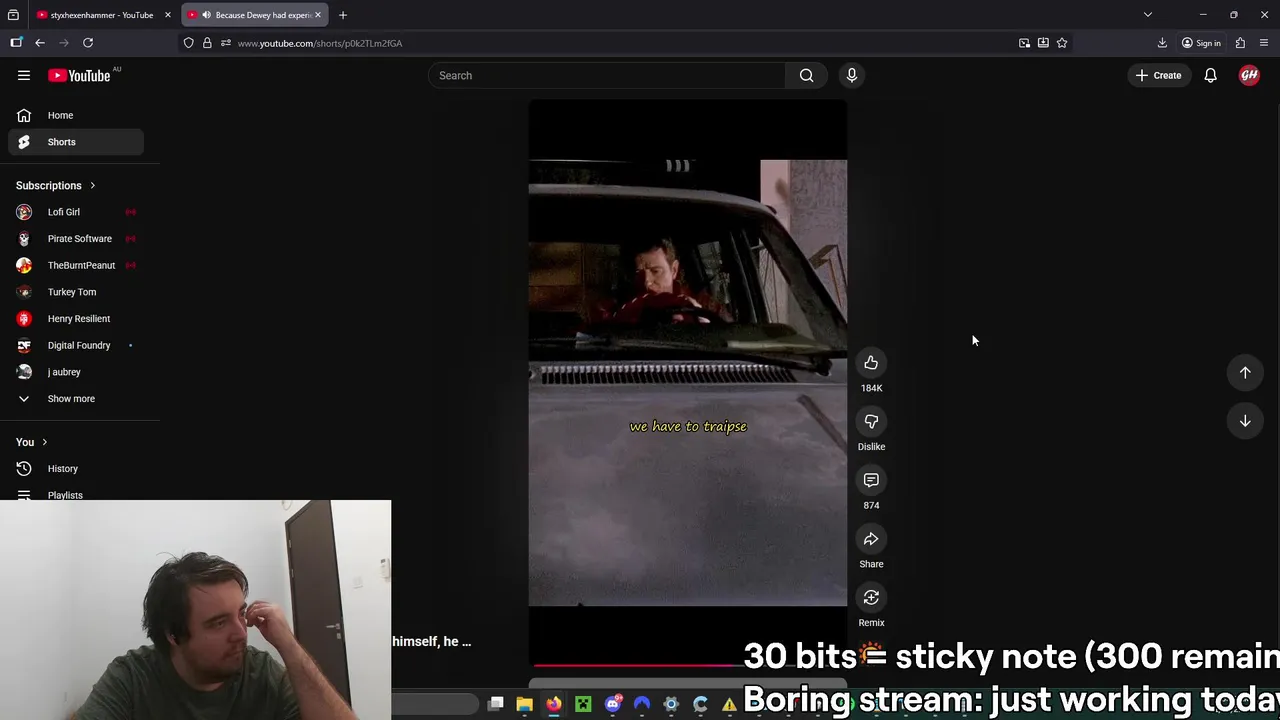1280x720 pixels.
Task: Open site padlock security info
Action: (207, 43)
